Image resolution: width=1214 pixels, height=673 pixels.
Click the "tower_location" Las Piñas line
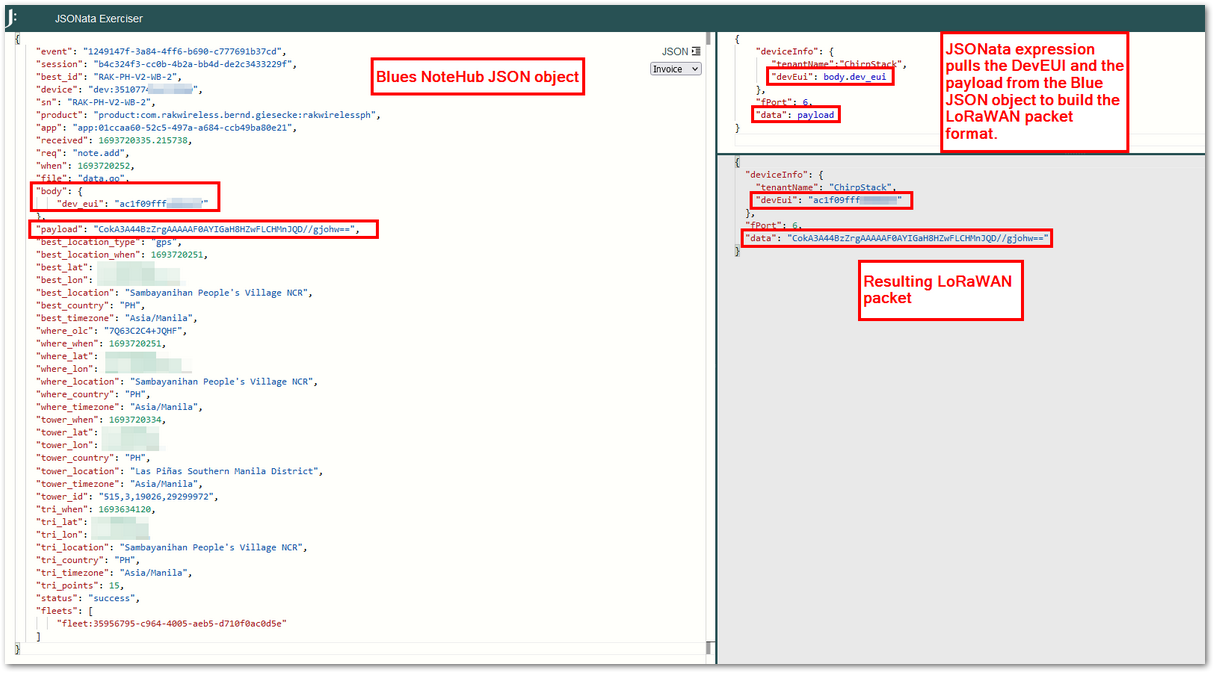pos(178,471)
